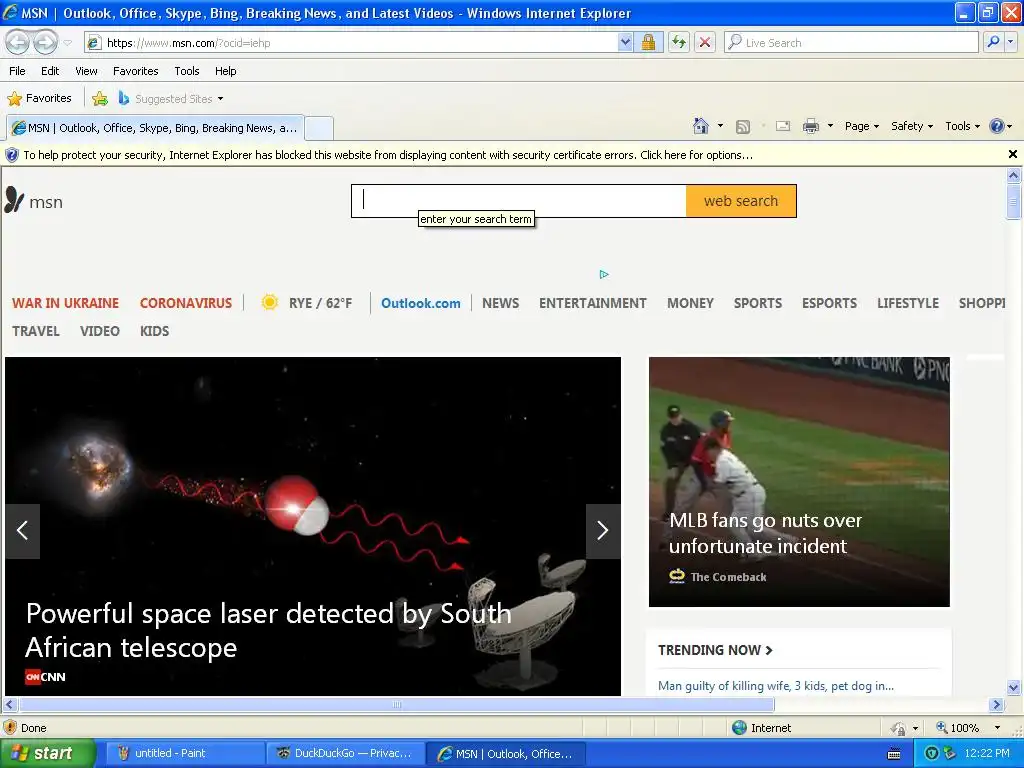The image size is (1024, 768).
Task: Open the Tools menu in menu bar
Action: 187,71
